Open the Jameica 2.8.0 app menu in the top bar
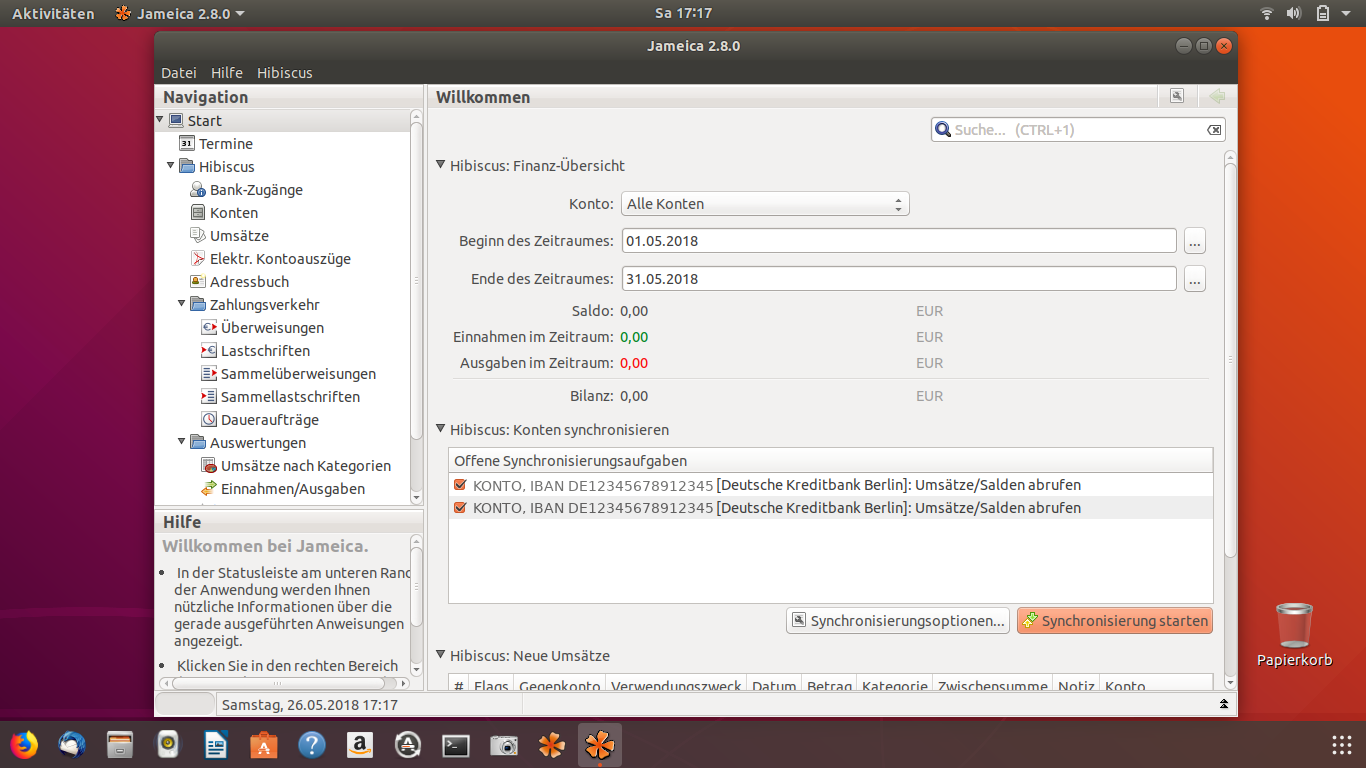The height and width of the screenshot is (768, 1366). pos(180,14)
